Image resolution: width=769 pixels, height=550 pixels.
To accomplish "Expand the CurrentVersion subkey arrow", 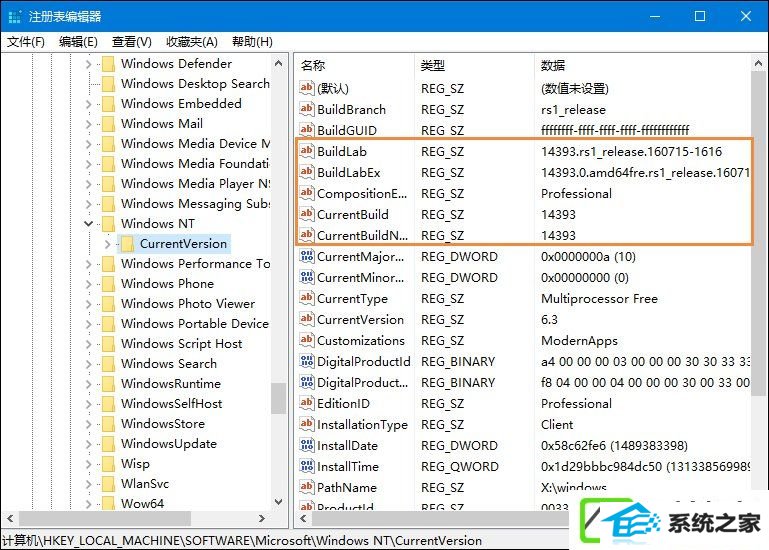I will point(107,244).
